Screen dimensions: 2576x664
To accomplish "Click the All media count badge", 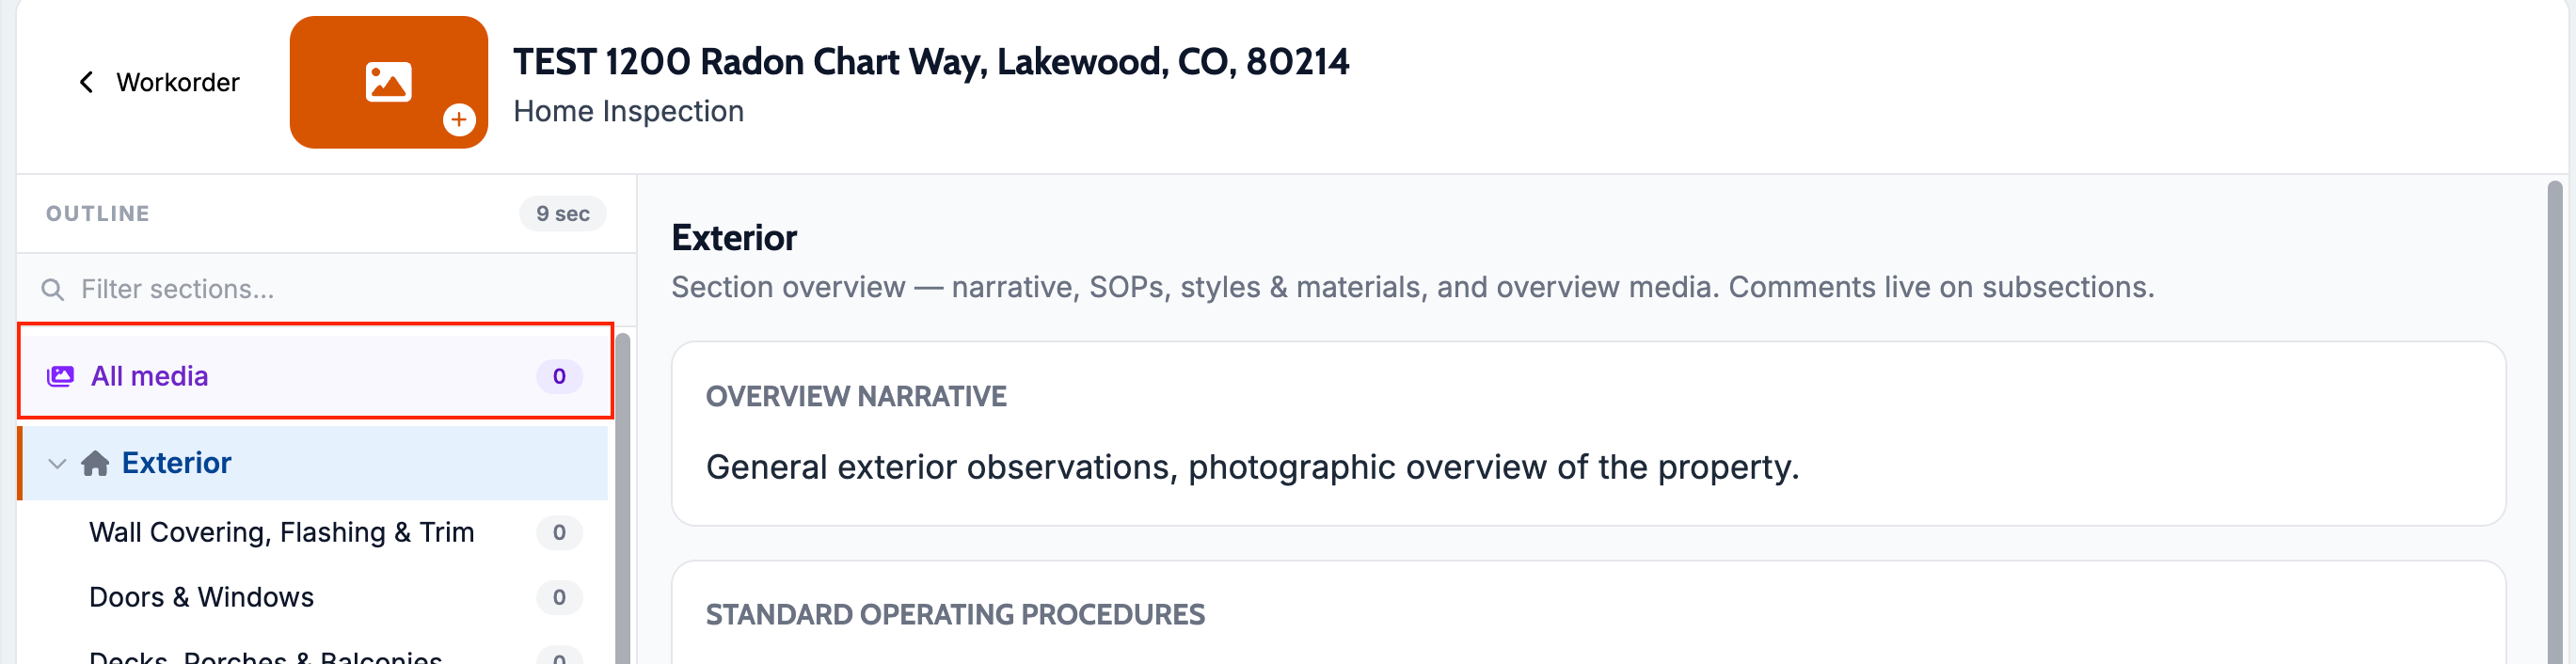I will (x=559, y=376).
